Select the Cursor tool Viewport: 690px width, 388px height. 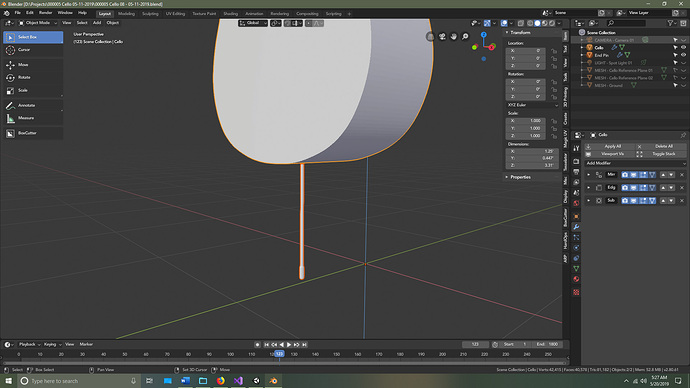coord(33,50)
